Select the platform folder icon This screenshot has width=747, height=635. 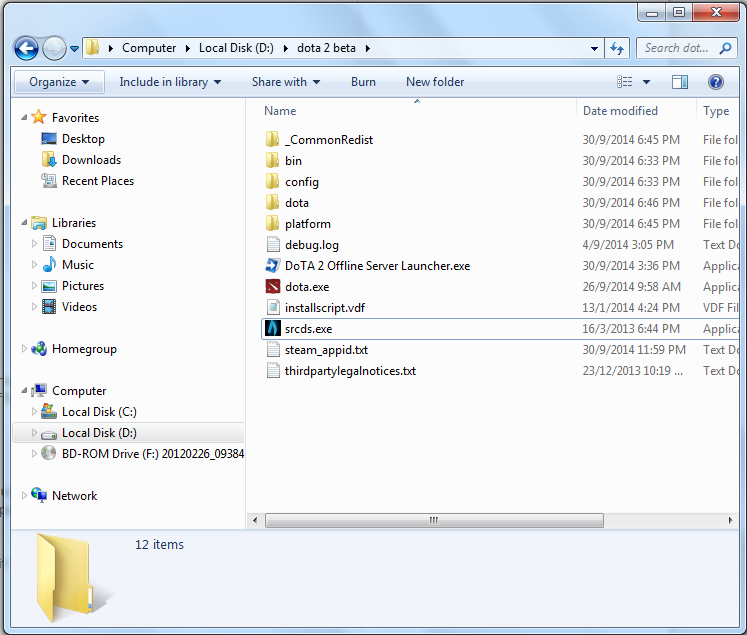pyautogui.click(x=273, y=223)
